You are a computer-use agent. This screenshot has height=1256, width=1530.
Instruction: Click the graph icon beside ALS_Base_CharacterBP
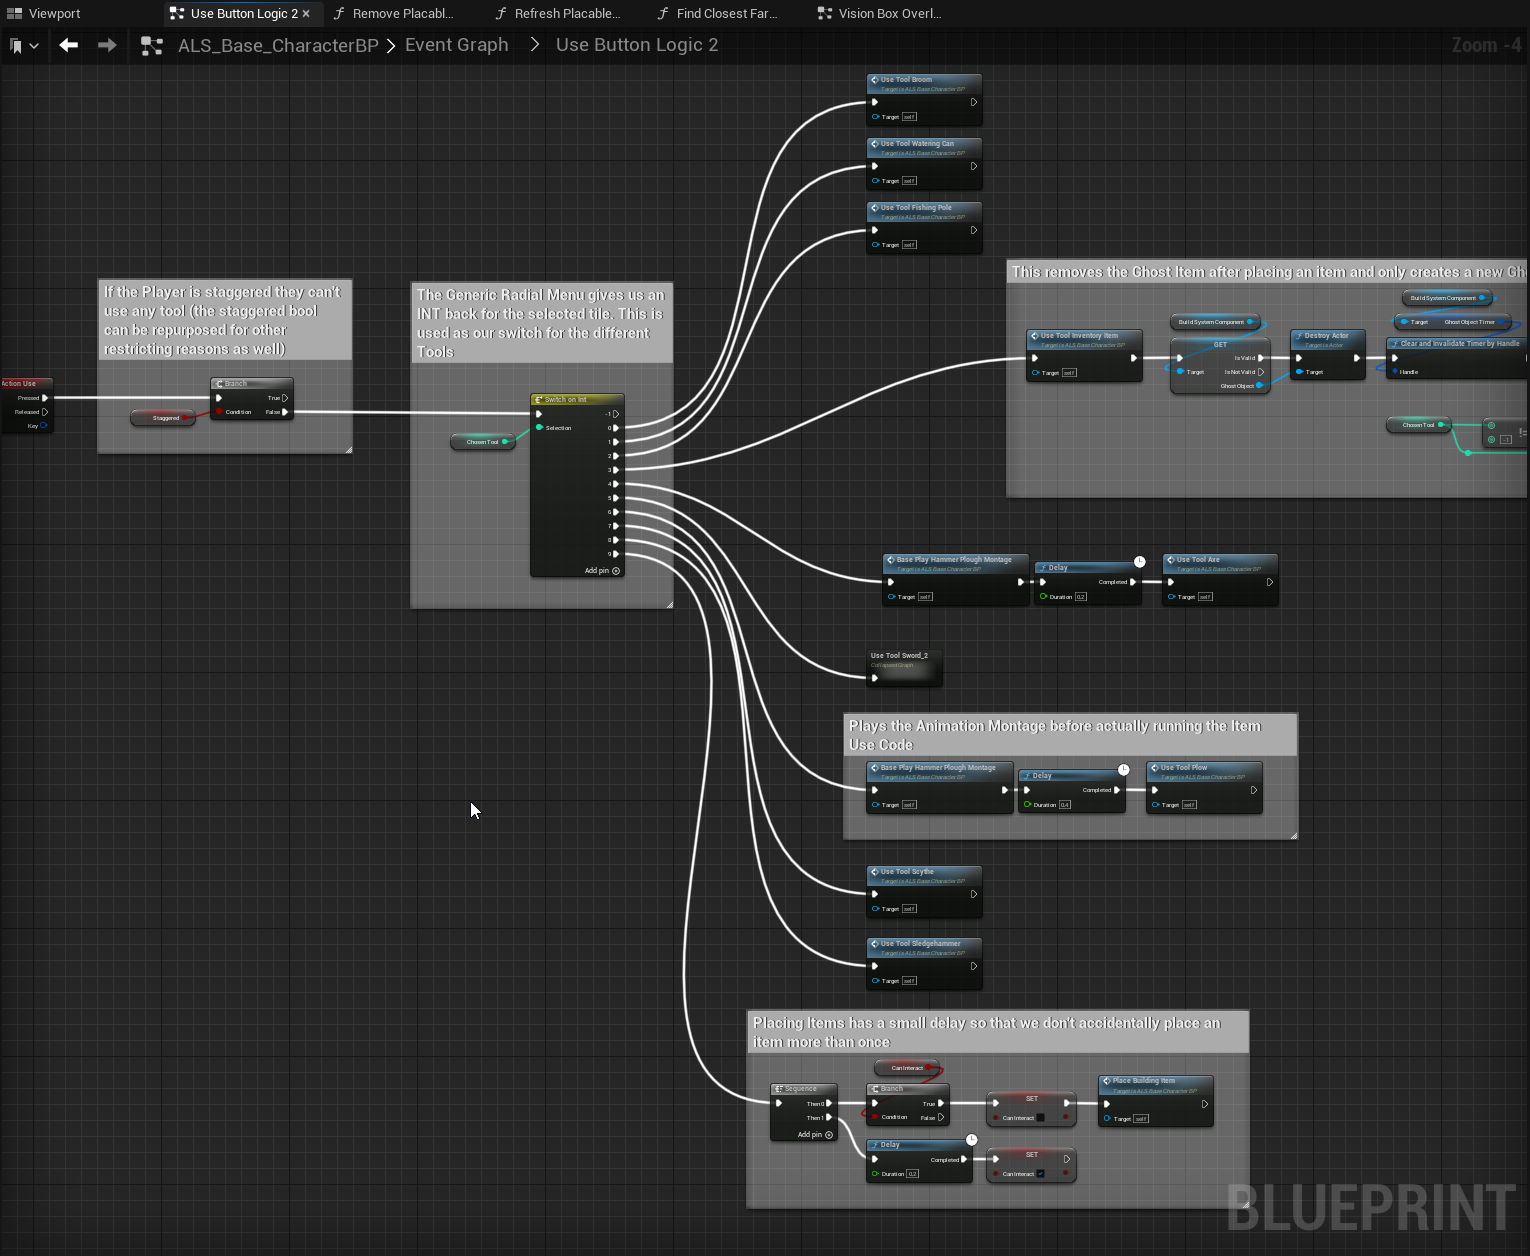coord(152,46)
